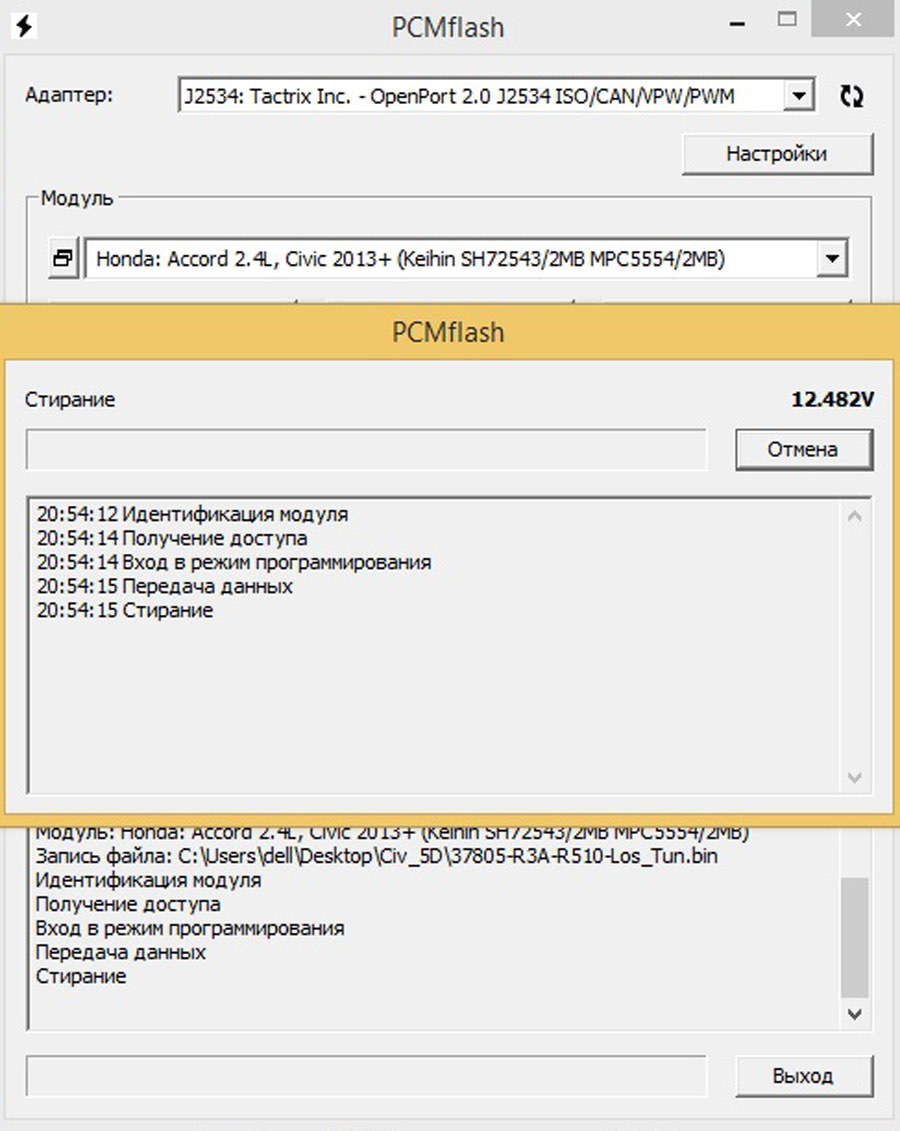Image resolution: width=900 pixels, height=1131 pixels.
Task: Click the Модуль group label
Action: [77, 198]
